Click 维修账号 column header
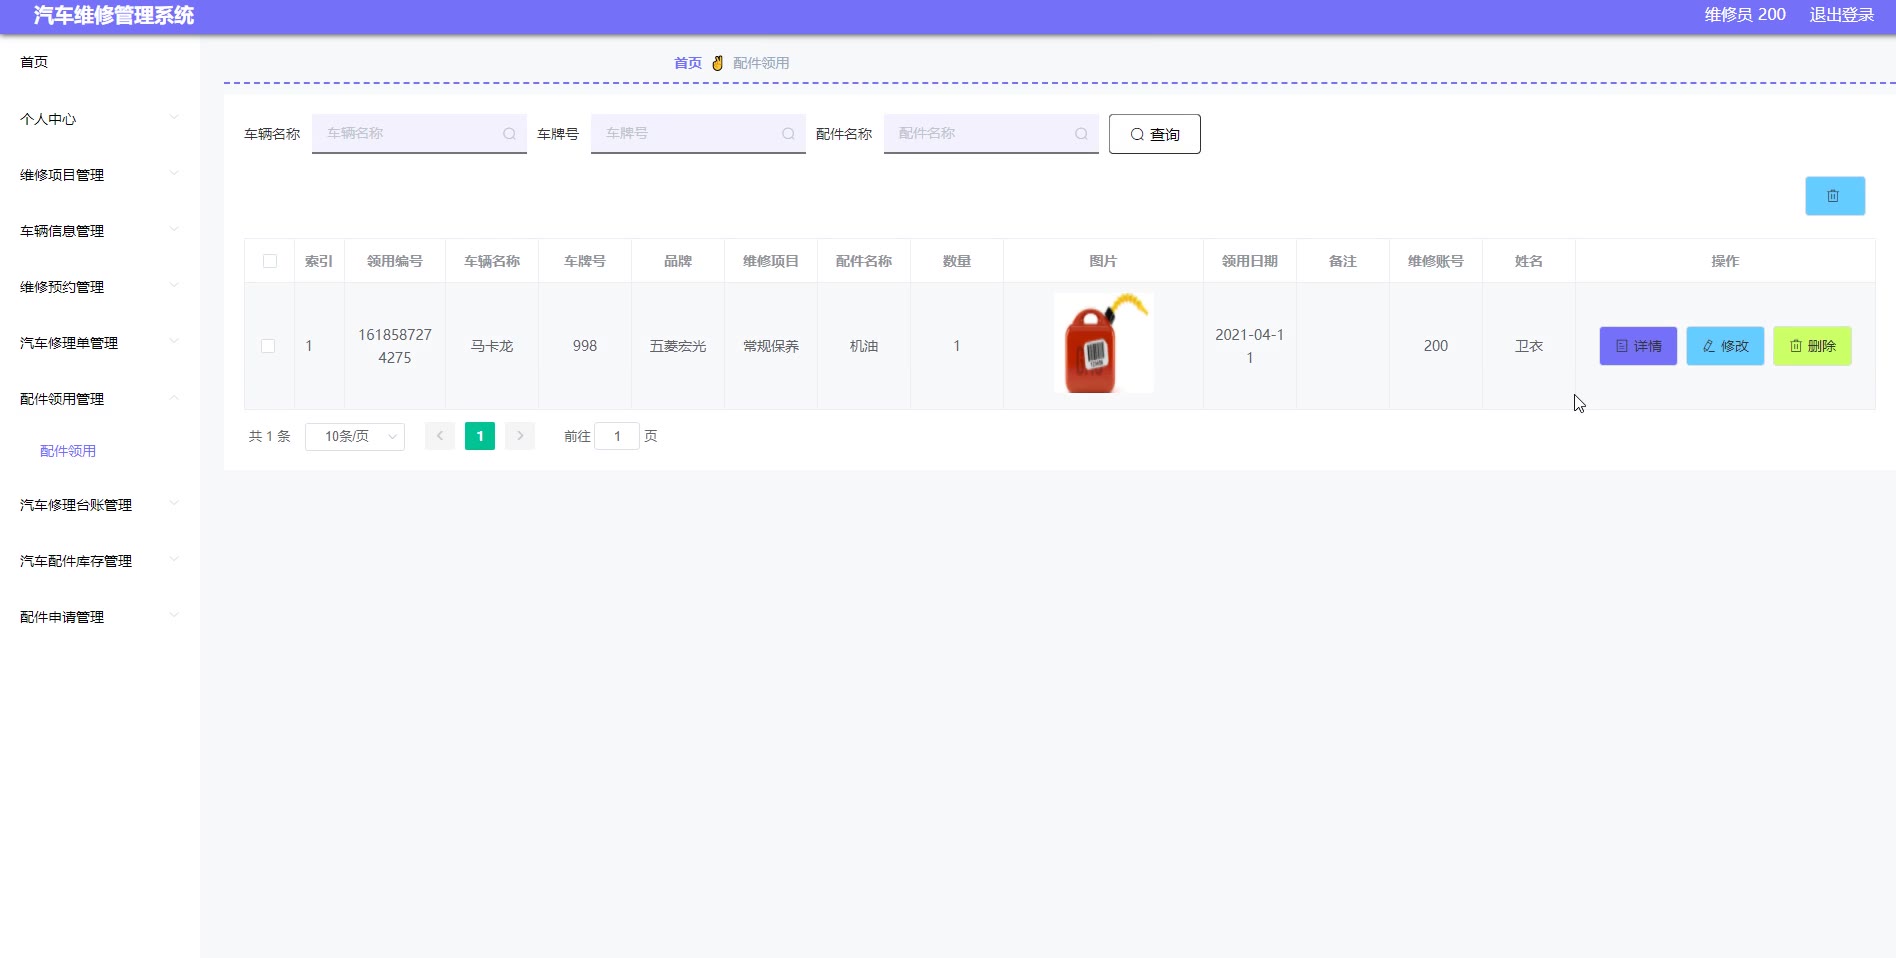This screenshot has width=1896, height=958. 1436,261
